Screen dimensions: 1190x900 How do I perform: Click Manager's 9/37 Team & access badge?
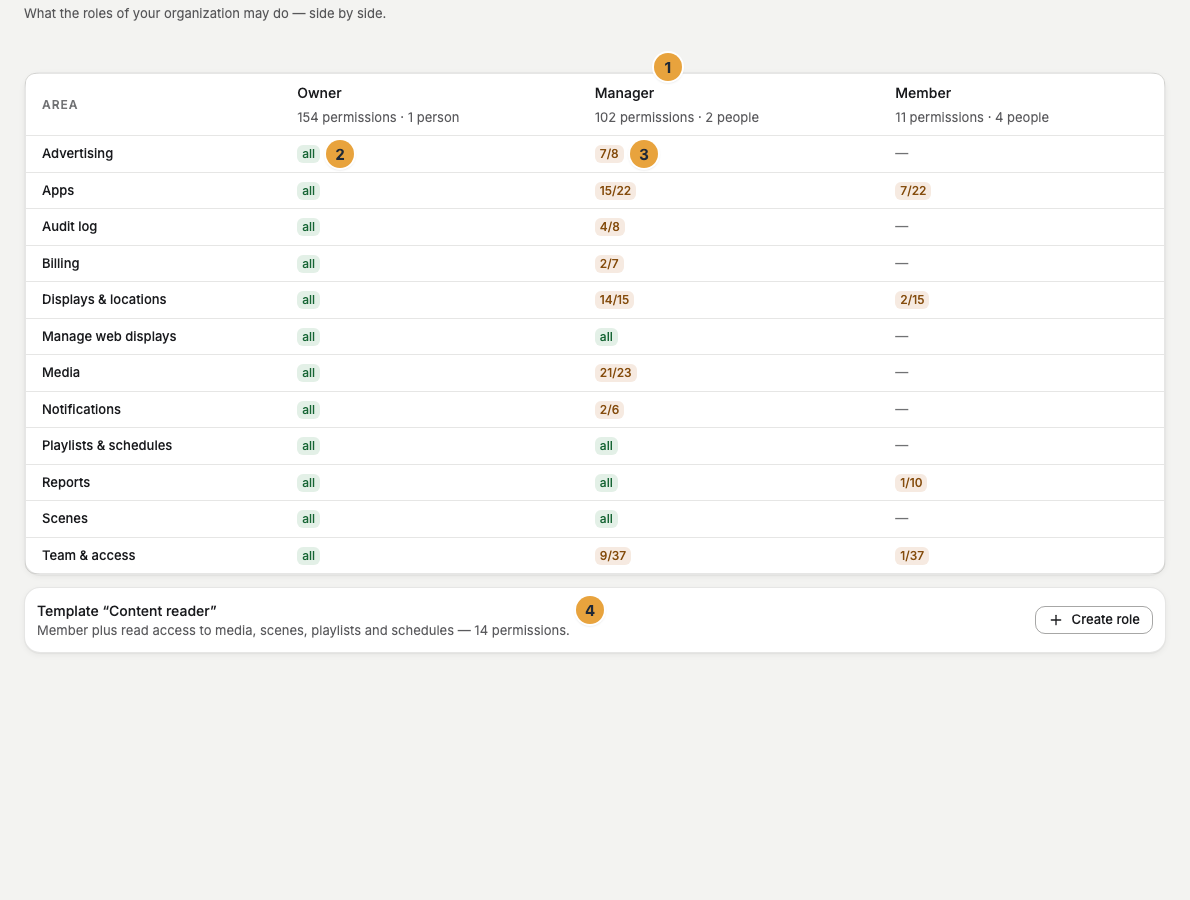click(612, 555)
